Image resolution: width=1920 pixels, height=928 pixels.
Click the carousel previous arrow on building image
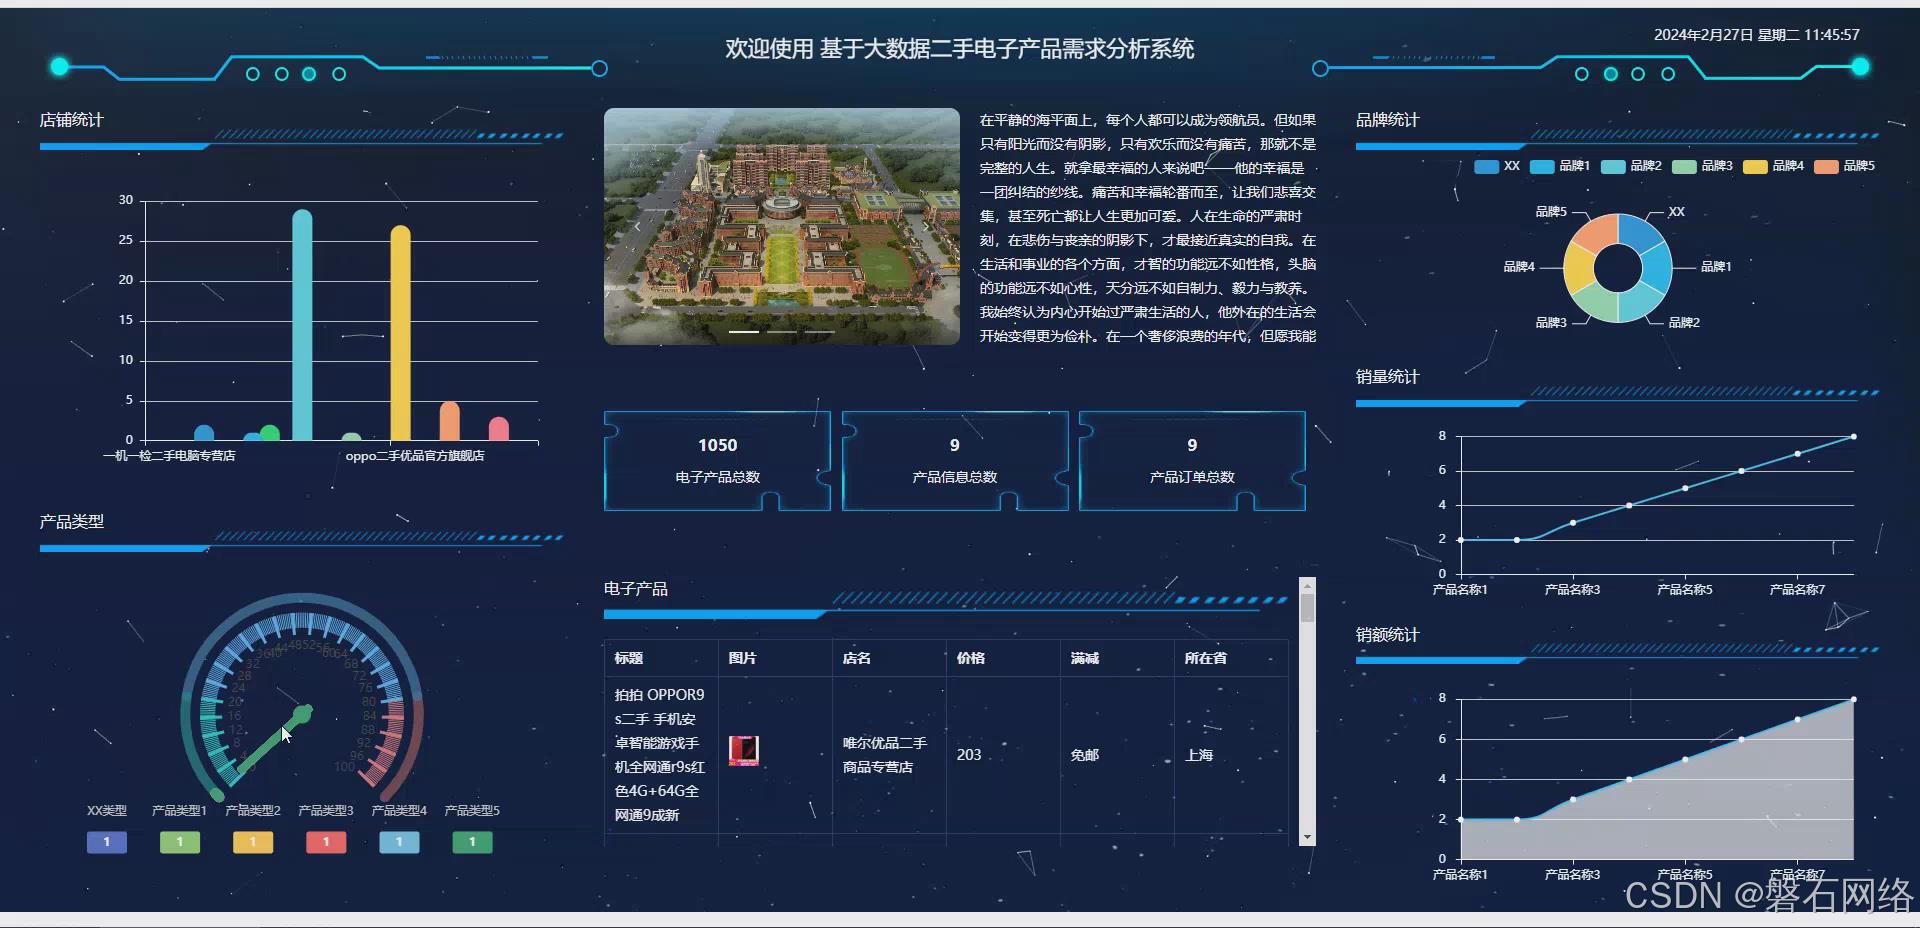pyautogui.click(x=639, y=226)
